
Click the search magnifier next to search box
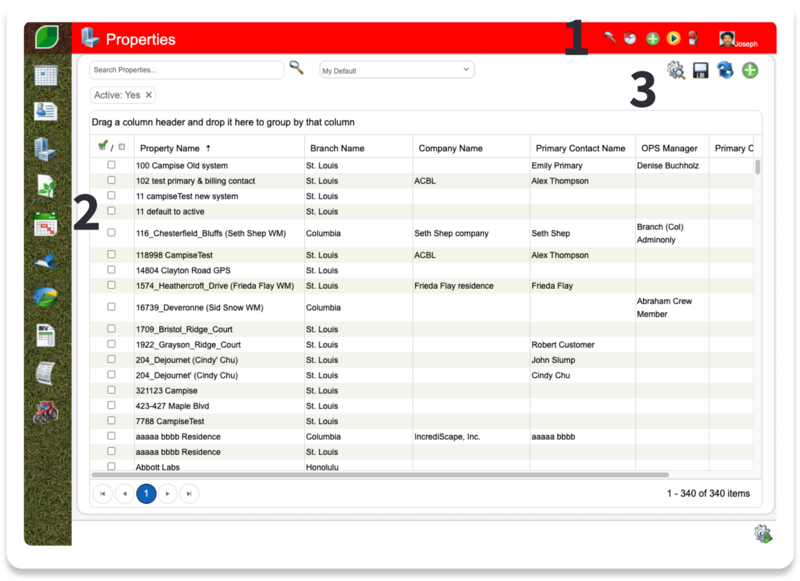point(296,67)
